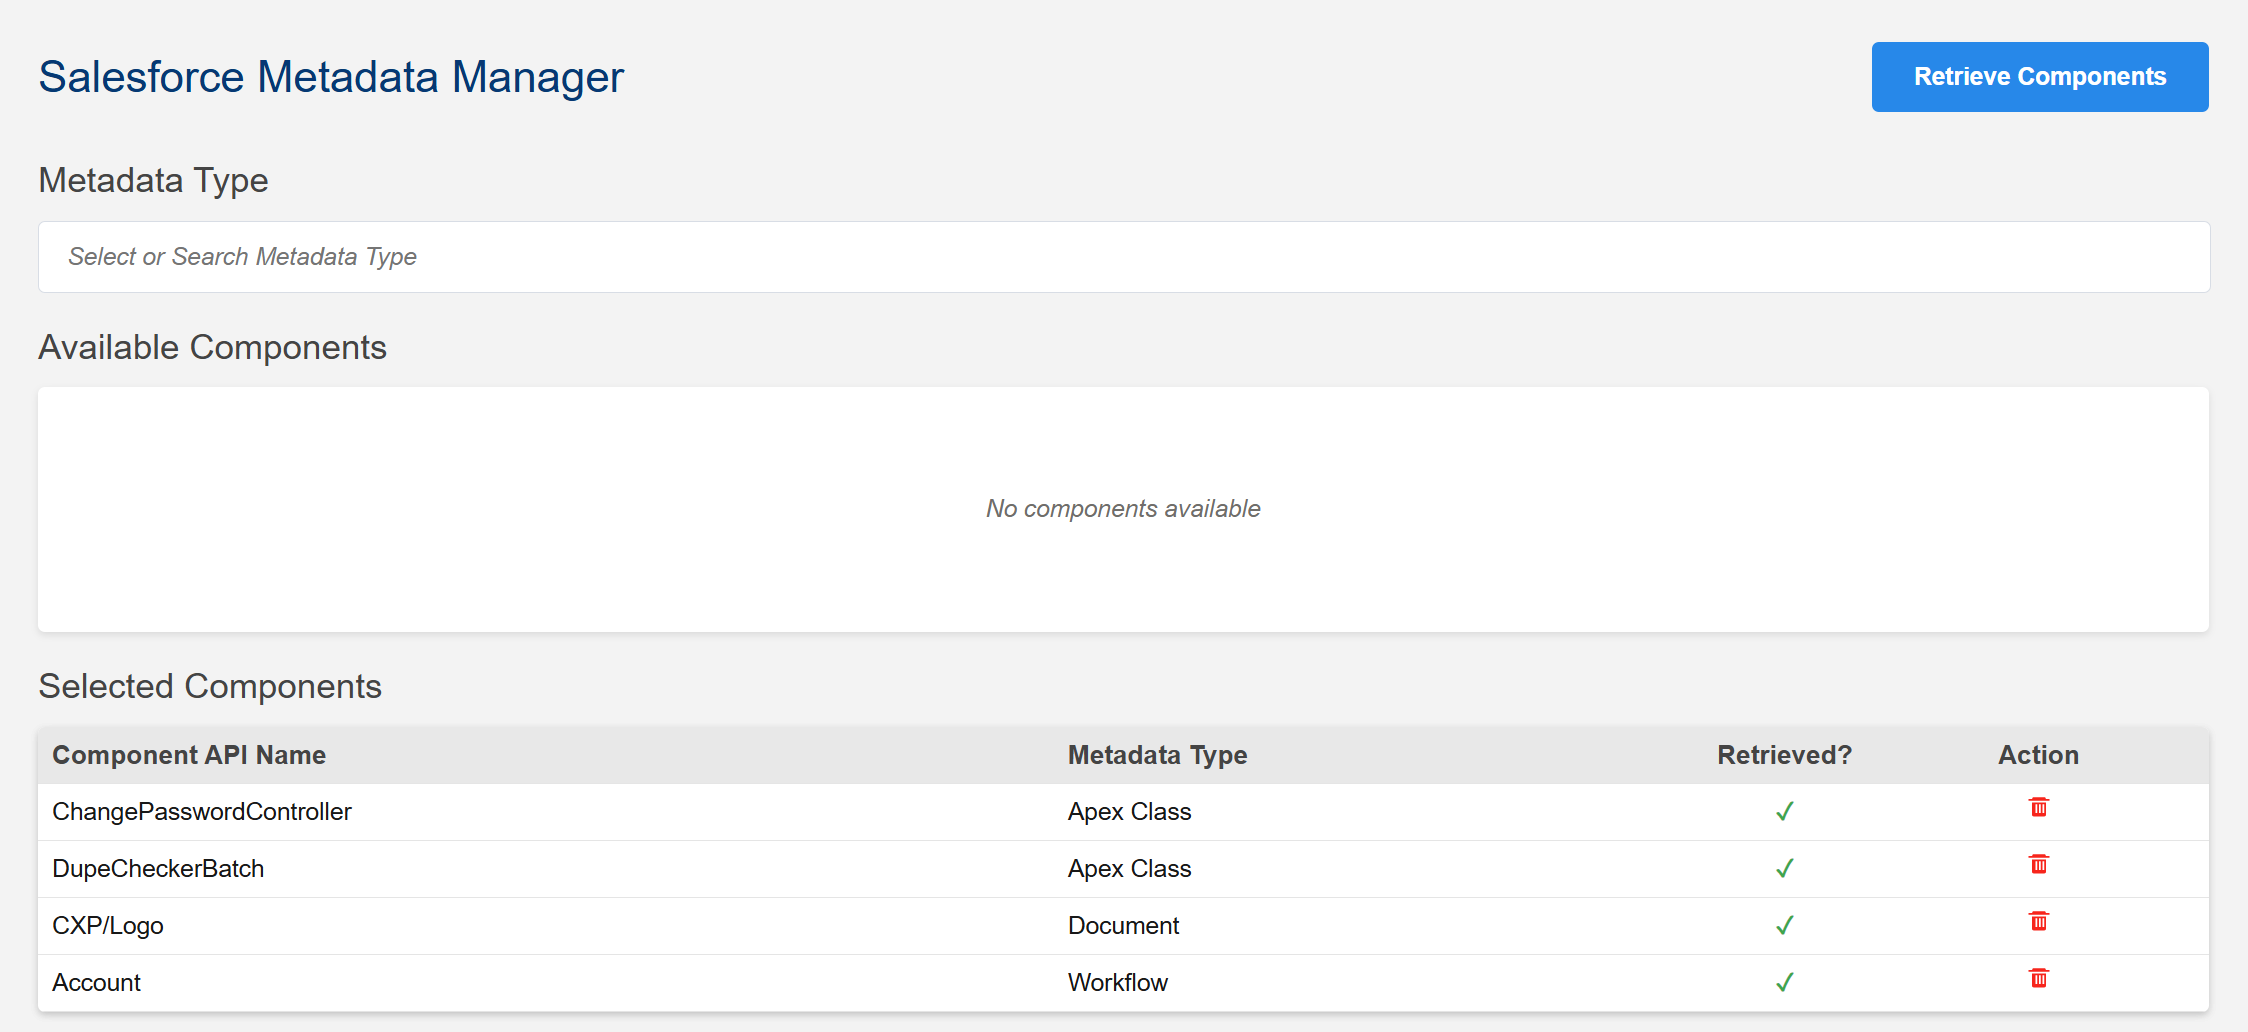This screenshot has width=2248, height=1032.
Task: Click the Salesforce Metadata Manager title
Action: (x=331, y=77)
